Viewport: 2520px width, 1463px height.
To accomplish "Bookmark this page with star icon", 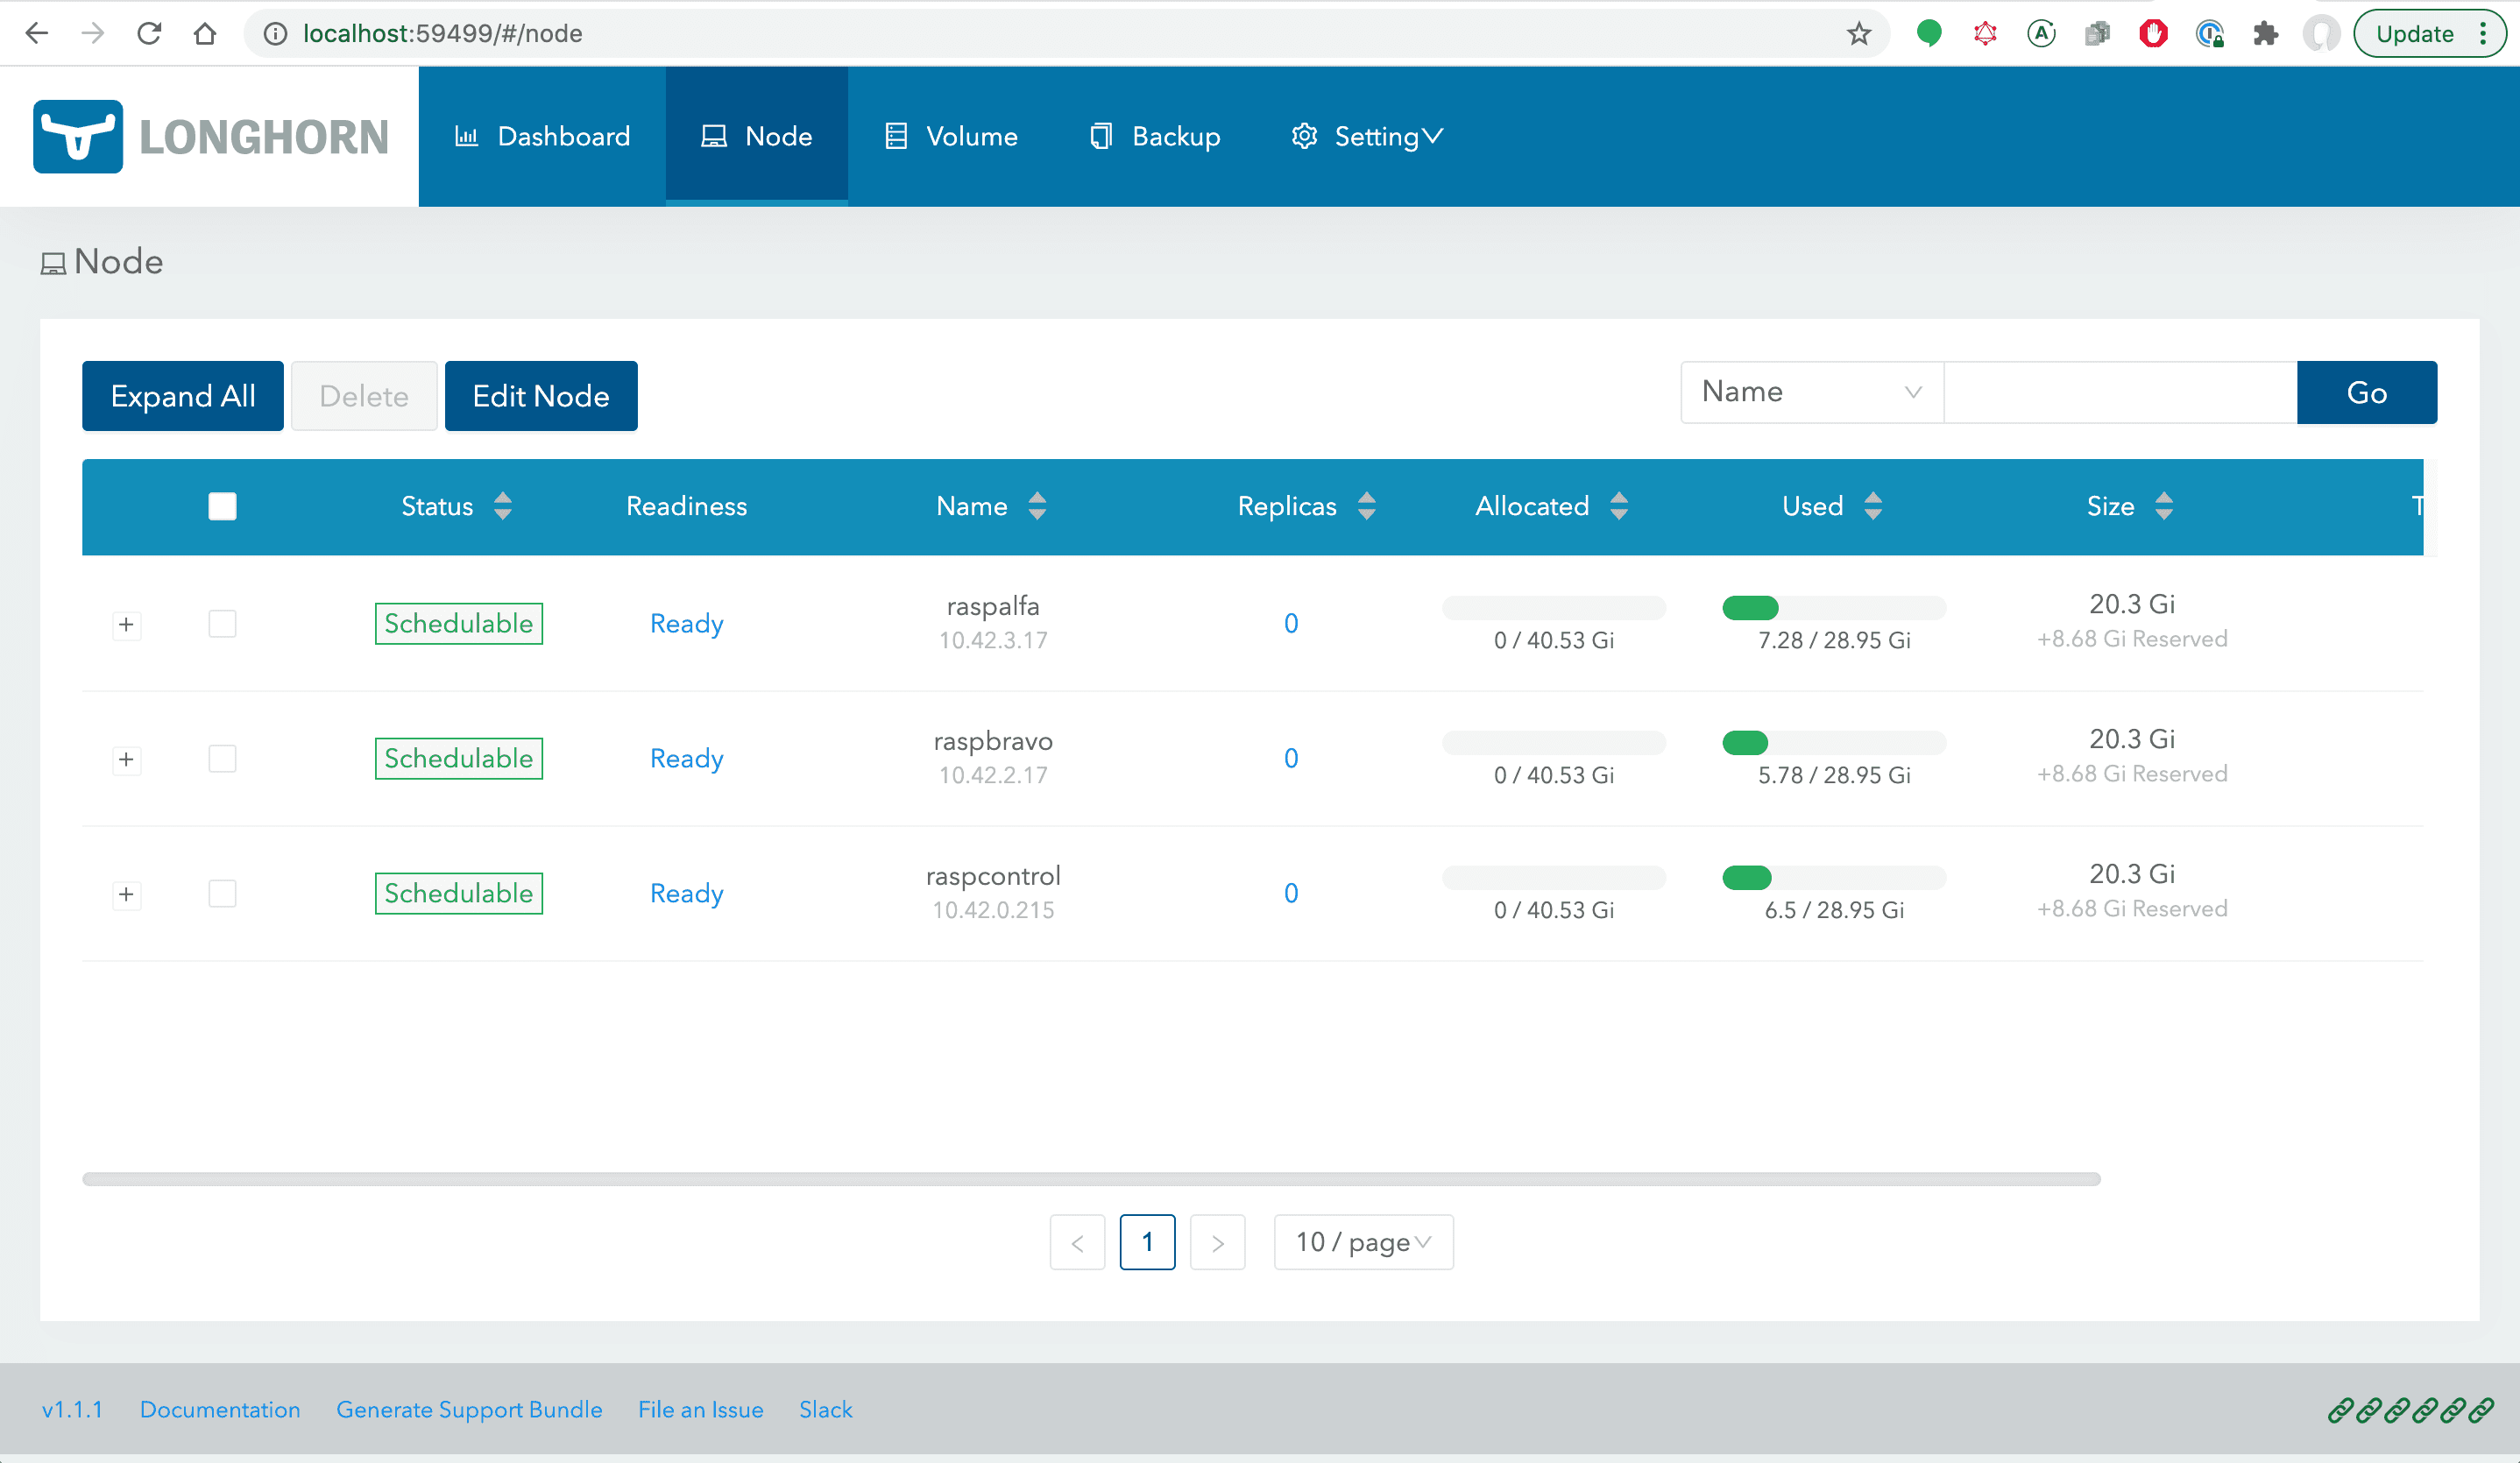I will [x=1858, y=33].
